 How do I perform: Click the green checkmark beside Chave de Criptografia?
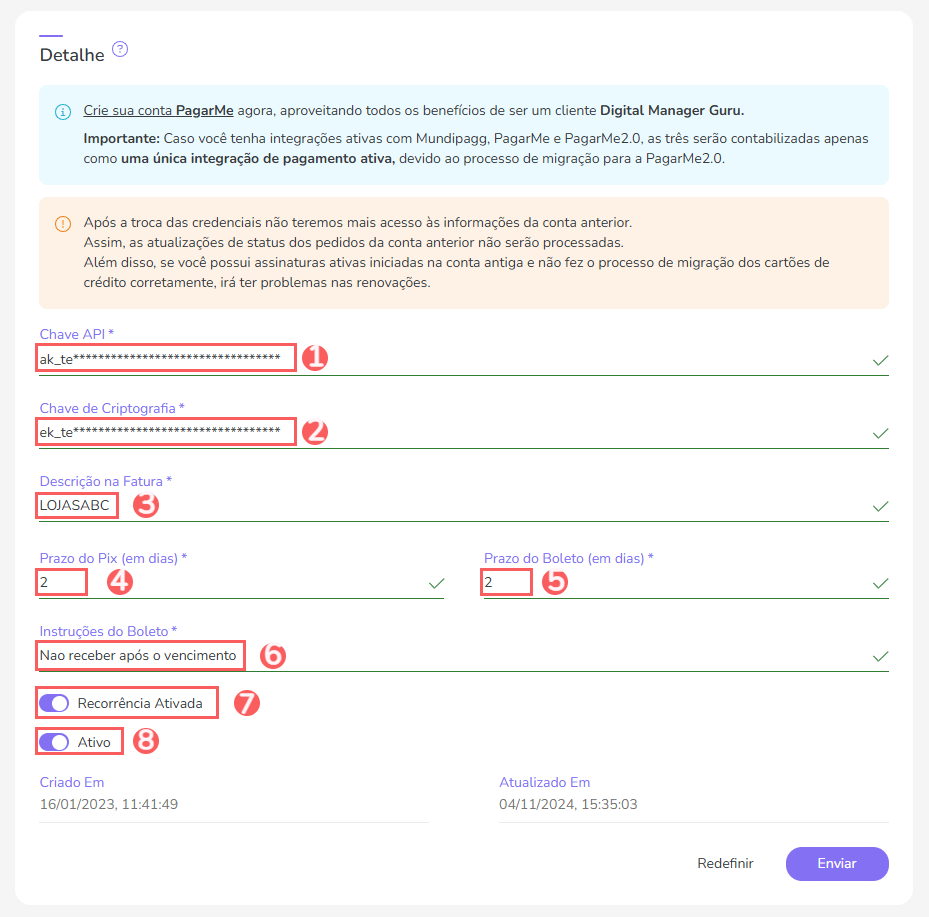[x=880, y=435]
